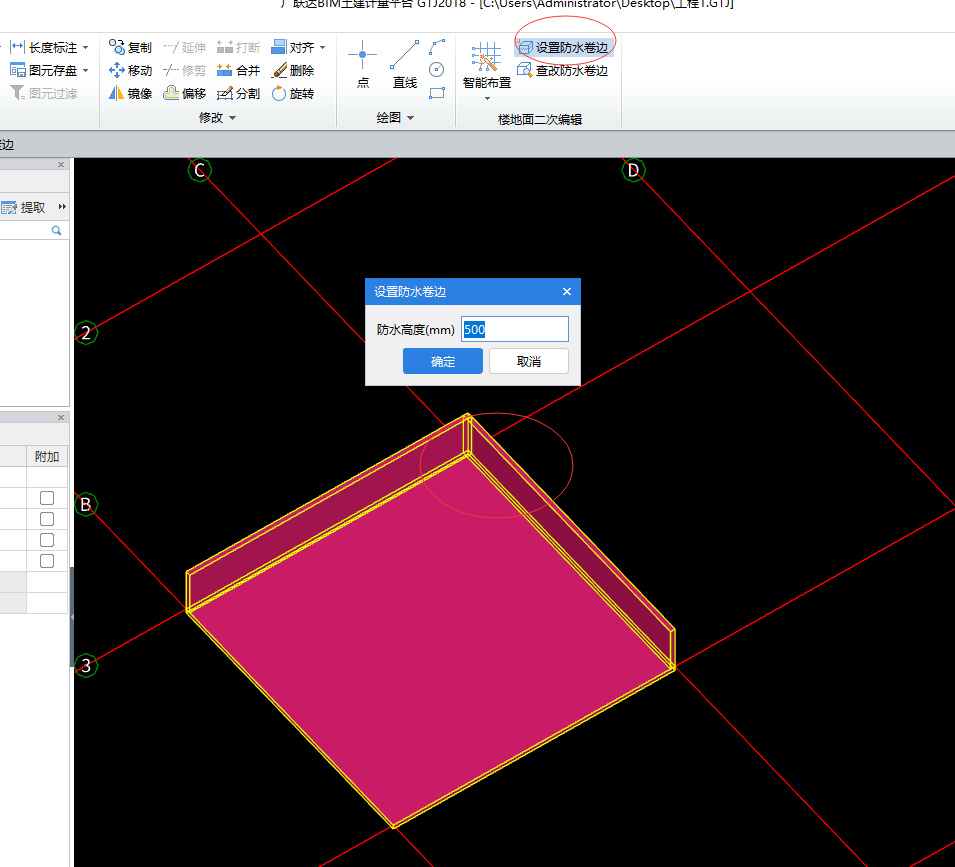The width and height of the screenshot is (955, 867).
Task: Tick the fourth 附加 checkbox
Action: pos(47,561)
